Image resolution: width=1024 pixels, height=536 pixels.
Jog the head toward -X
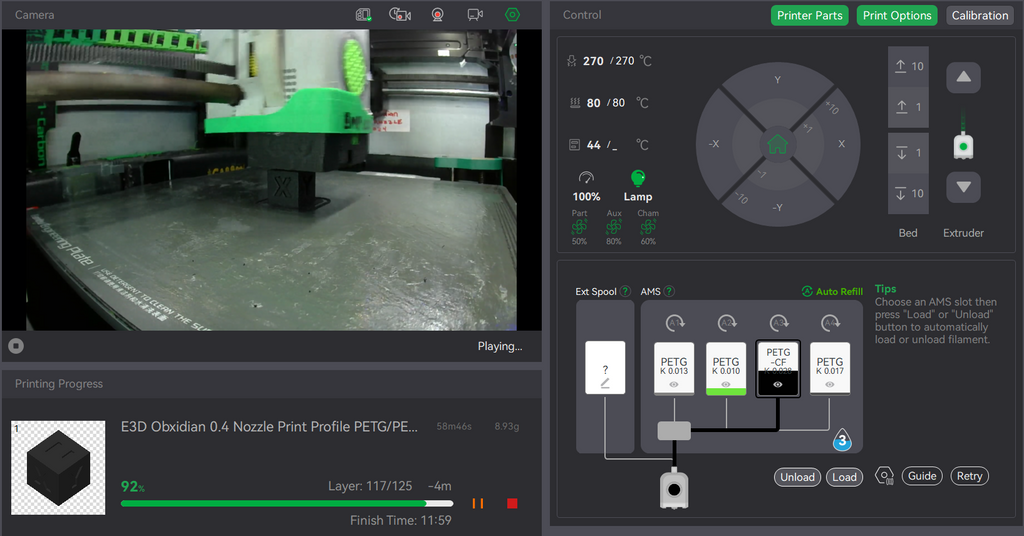coord(714,144)
